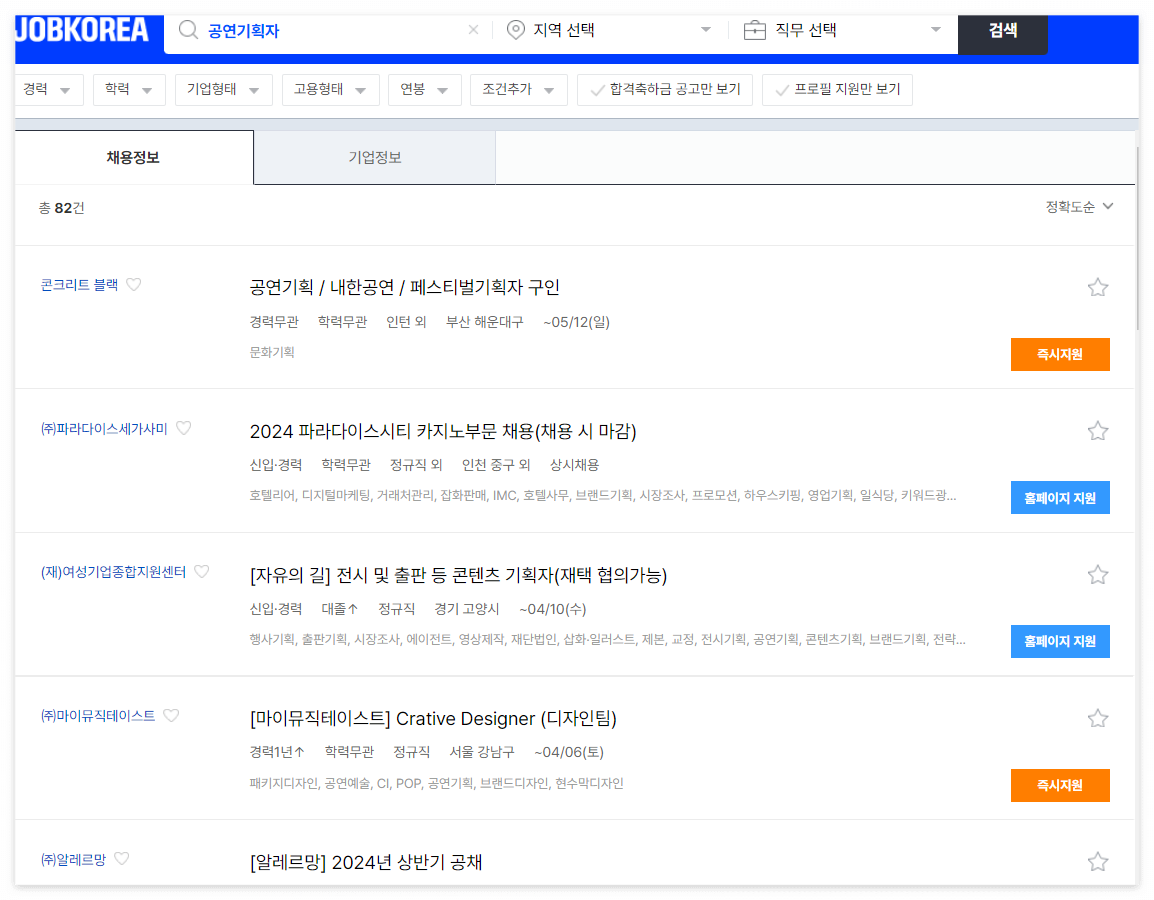The width and height of the screenshot is (1154, 900).
Task: Open the 경력 filter dropdown
Action: coord(49,89)
